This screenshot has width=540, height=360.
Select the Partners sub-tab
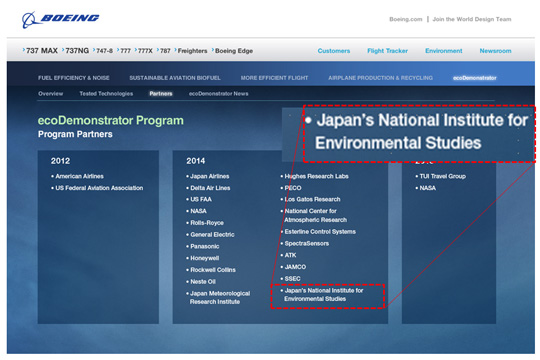tap(161, 94)
